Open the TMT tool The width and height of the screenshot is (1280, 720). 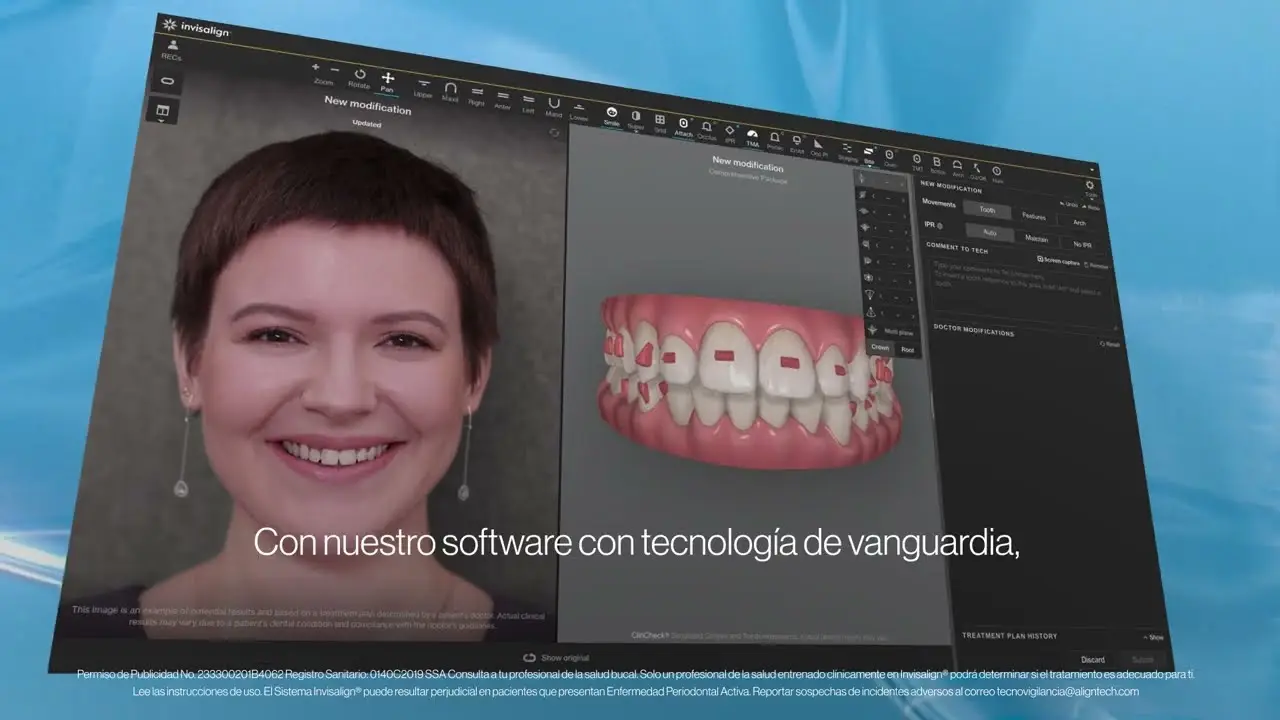click(917, 163)
